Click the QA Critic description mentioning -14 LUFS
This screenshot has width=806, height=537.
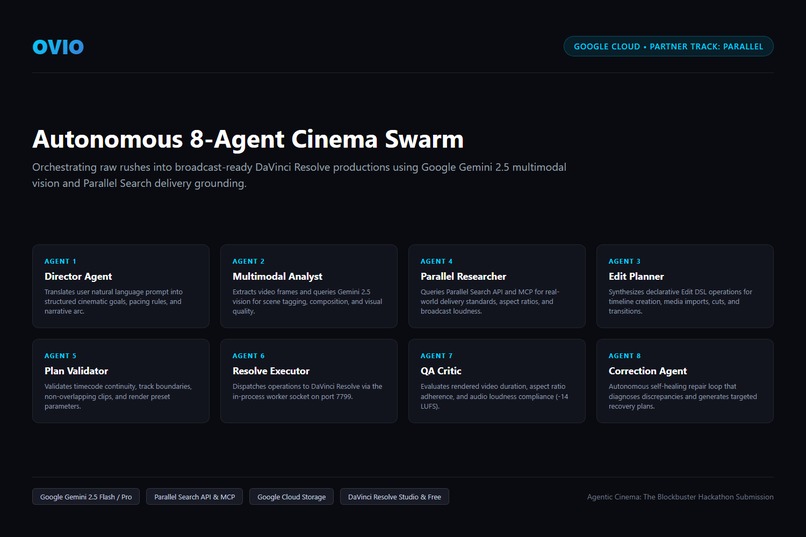[494, 396]
